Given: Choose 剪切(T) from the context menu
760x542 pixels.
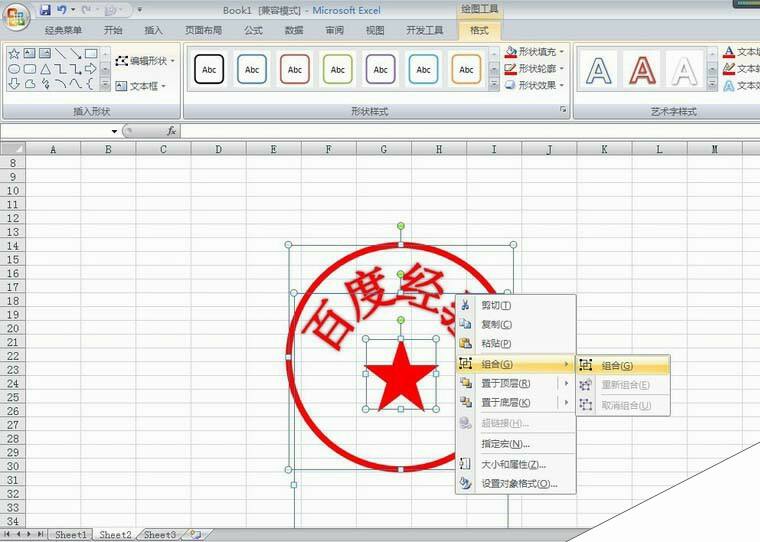Looking at the screenshot, I should 516,305.
